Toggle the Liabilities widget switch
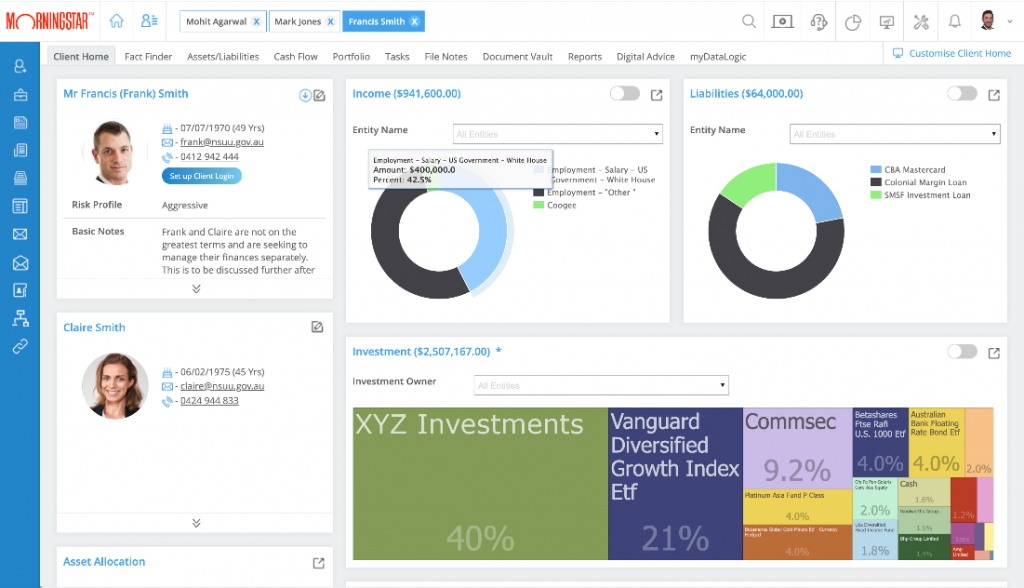 pos(962,93)
